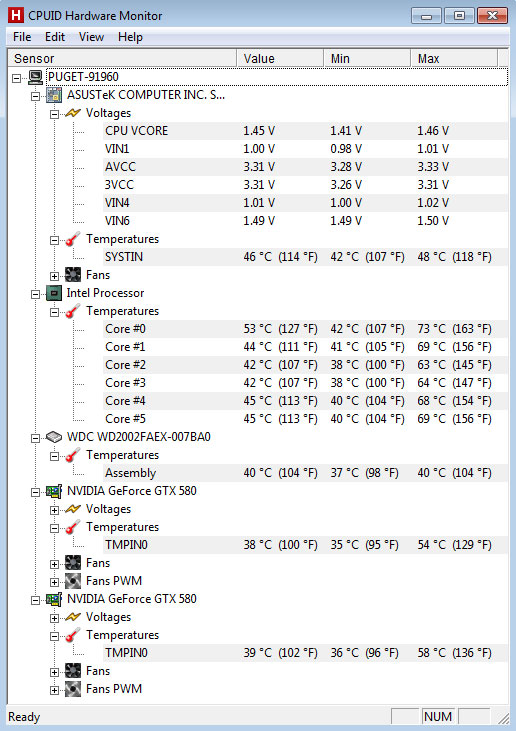Screen dimensions: 516x731
Task: Select the Assembly temperature row
Action: click(305, 473)
